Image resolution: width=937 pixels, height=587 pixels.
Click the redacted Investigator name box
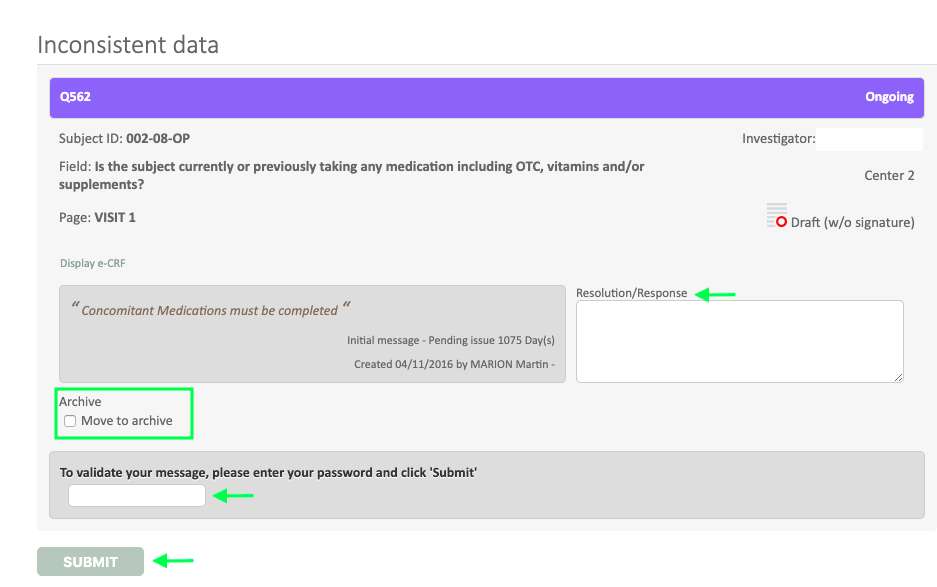[868, 139]
